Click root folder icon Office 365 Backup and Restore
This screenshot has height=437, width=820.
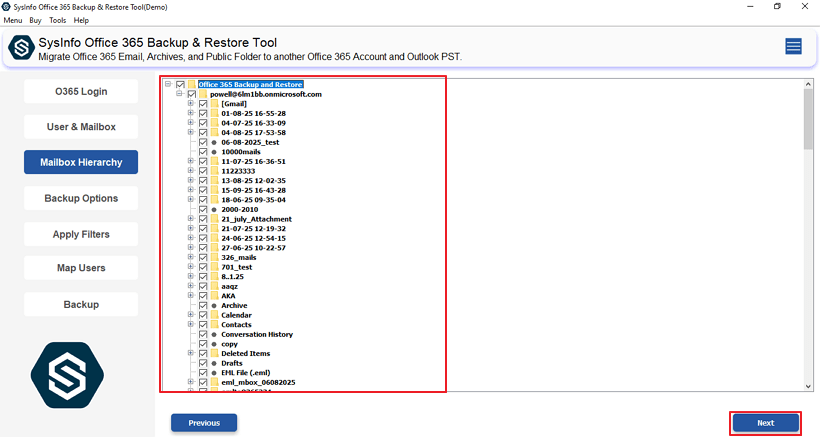[192, 84]
